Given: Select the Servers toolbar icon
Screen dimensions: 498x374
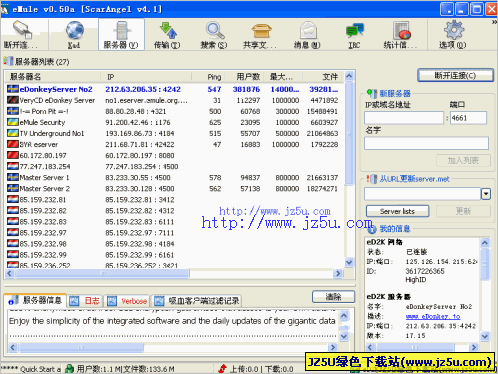Looking at the screenshot, I should click(121, 30).
